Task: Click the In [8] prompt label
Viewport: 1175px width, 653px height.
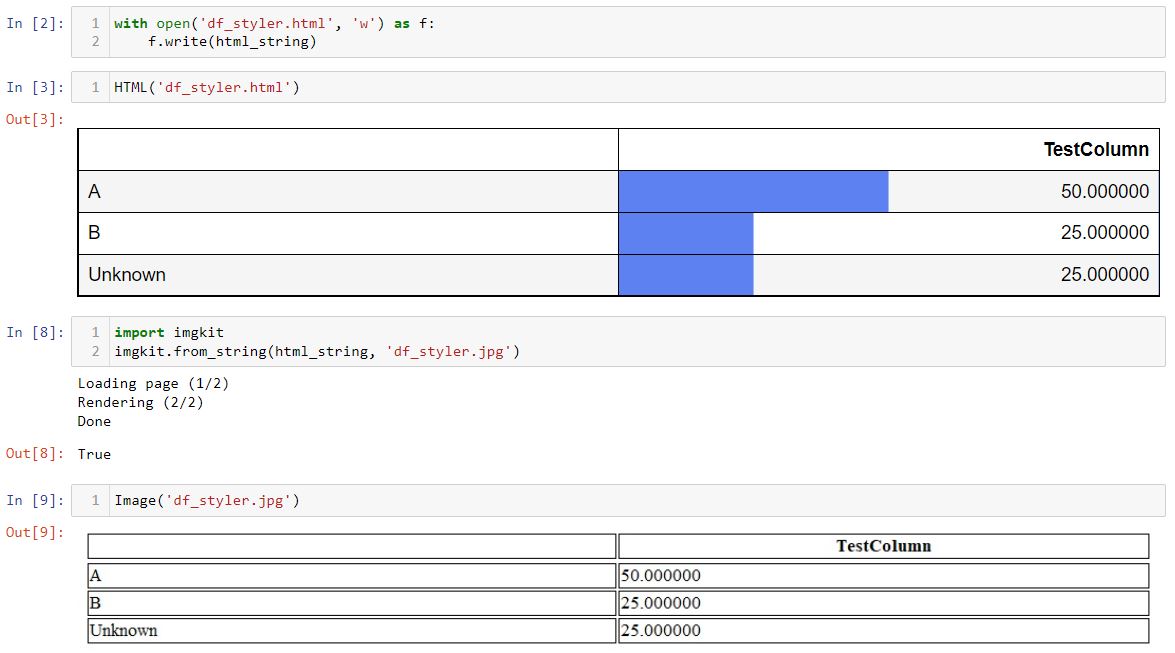Action: 34,332
